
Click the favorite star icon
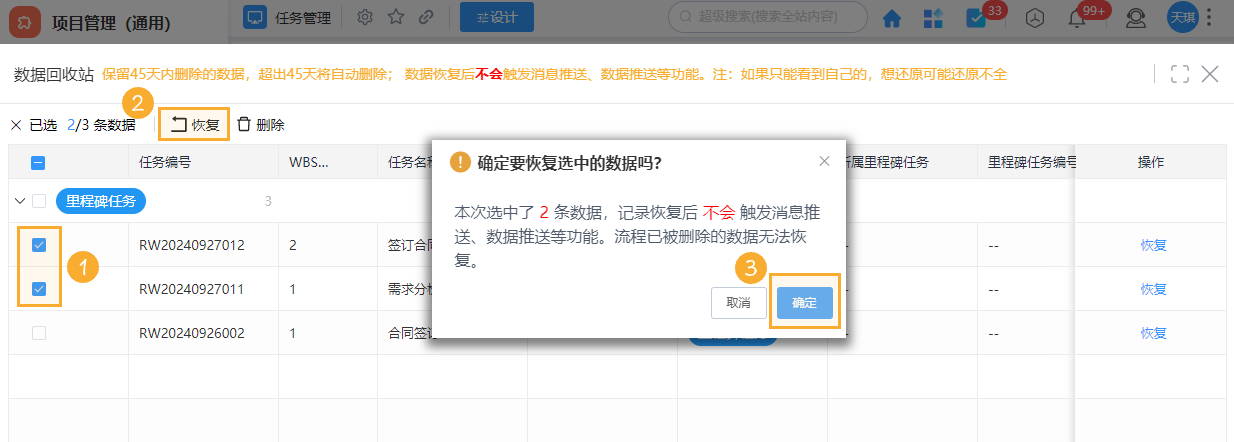pos(396,17)
